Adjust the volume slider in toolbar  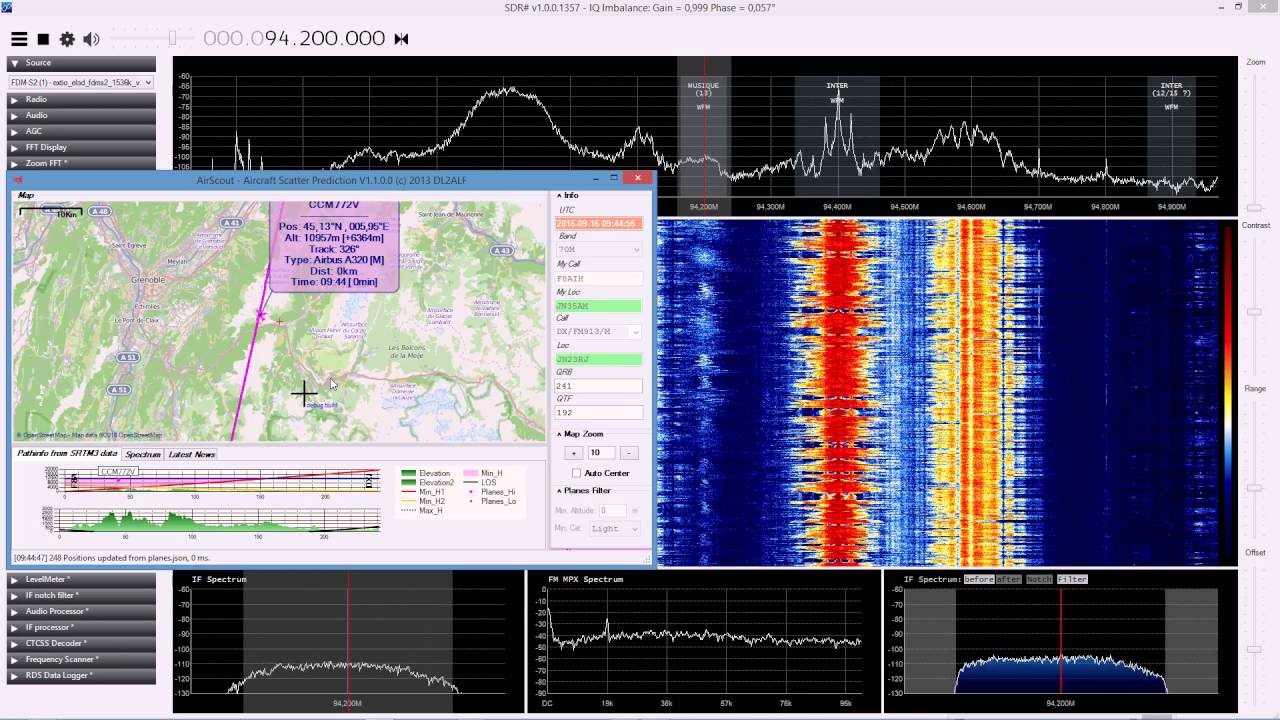(172, 39)
